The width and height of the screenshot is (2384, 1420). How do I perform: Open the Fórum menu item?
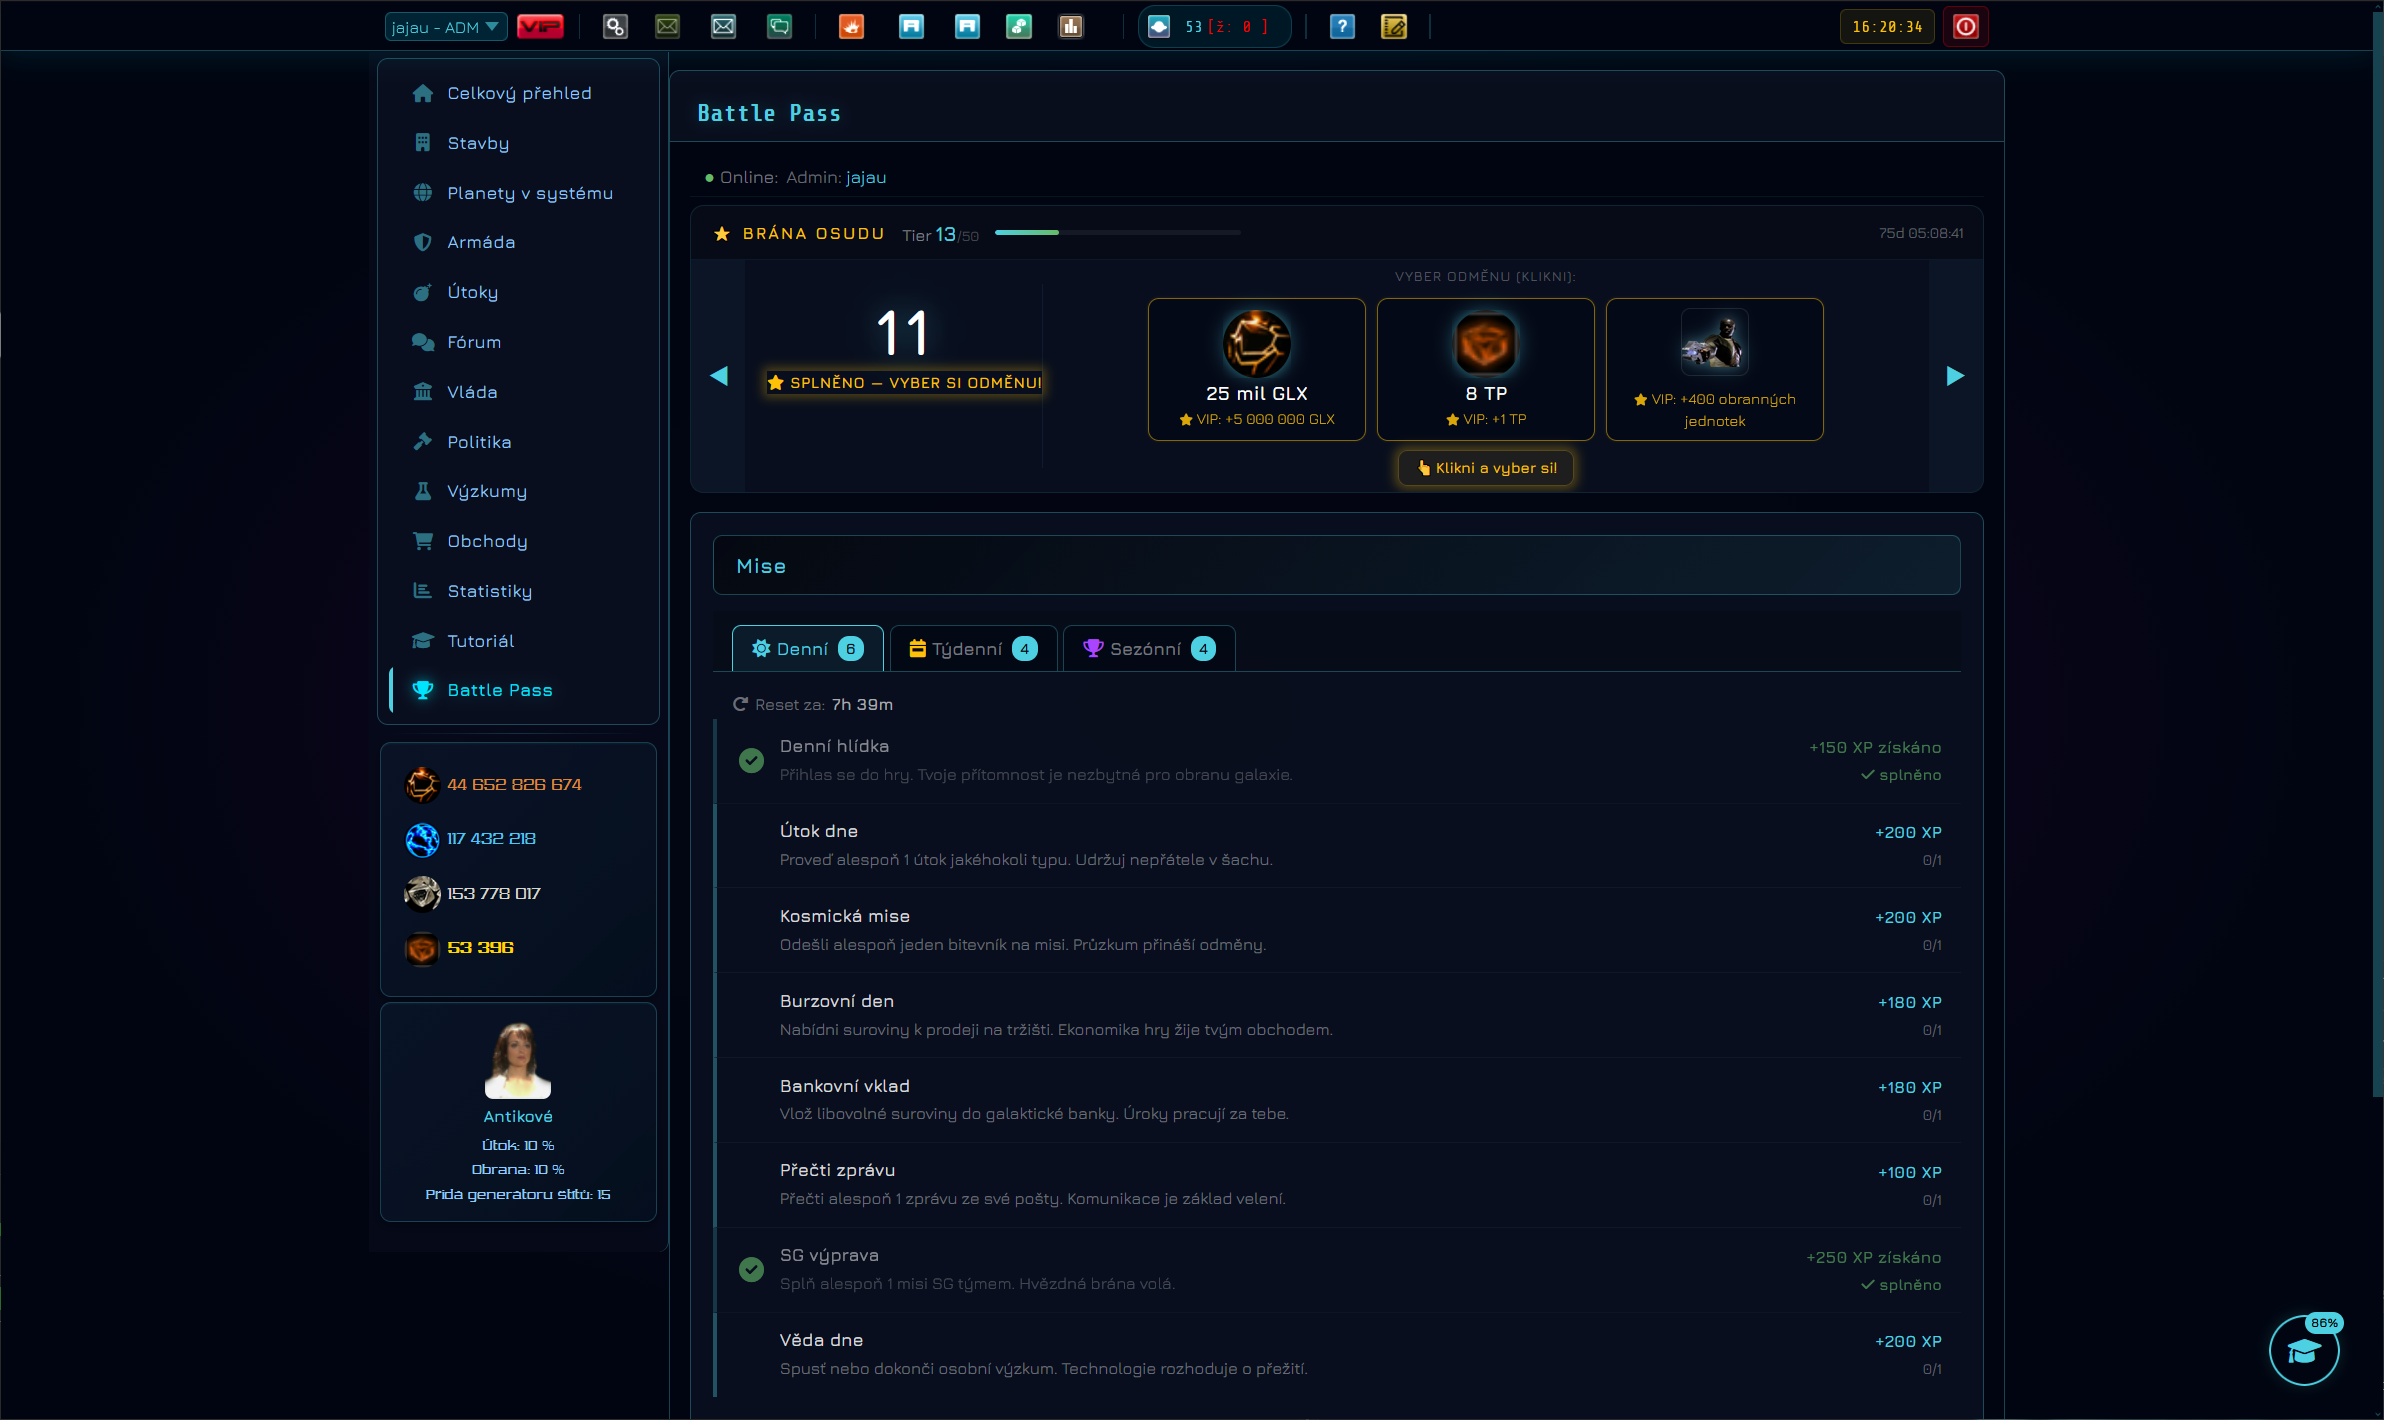click(519, 342)
